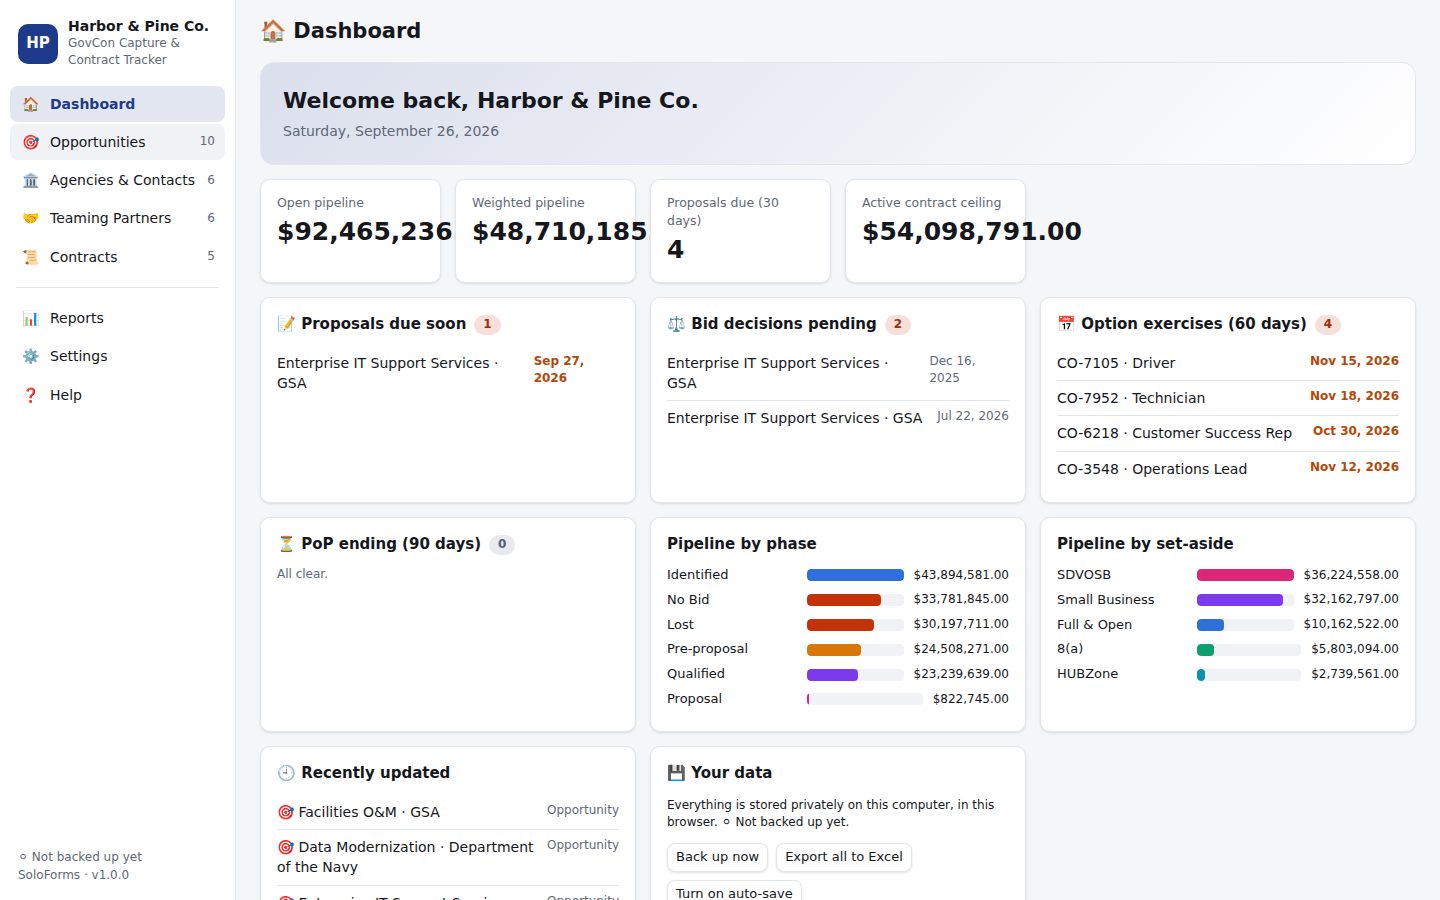Click the calendar icon beside Option exercises
1440x900 pixels.
point(1066,324)
